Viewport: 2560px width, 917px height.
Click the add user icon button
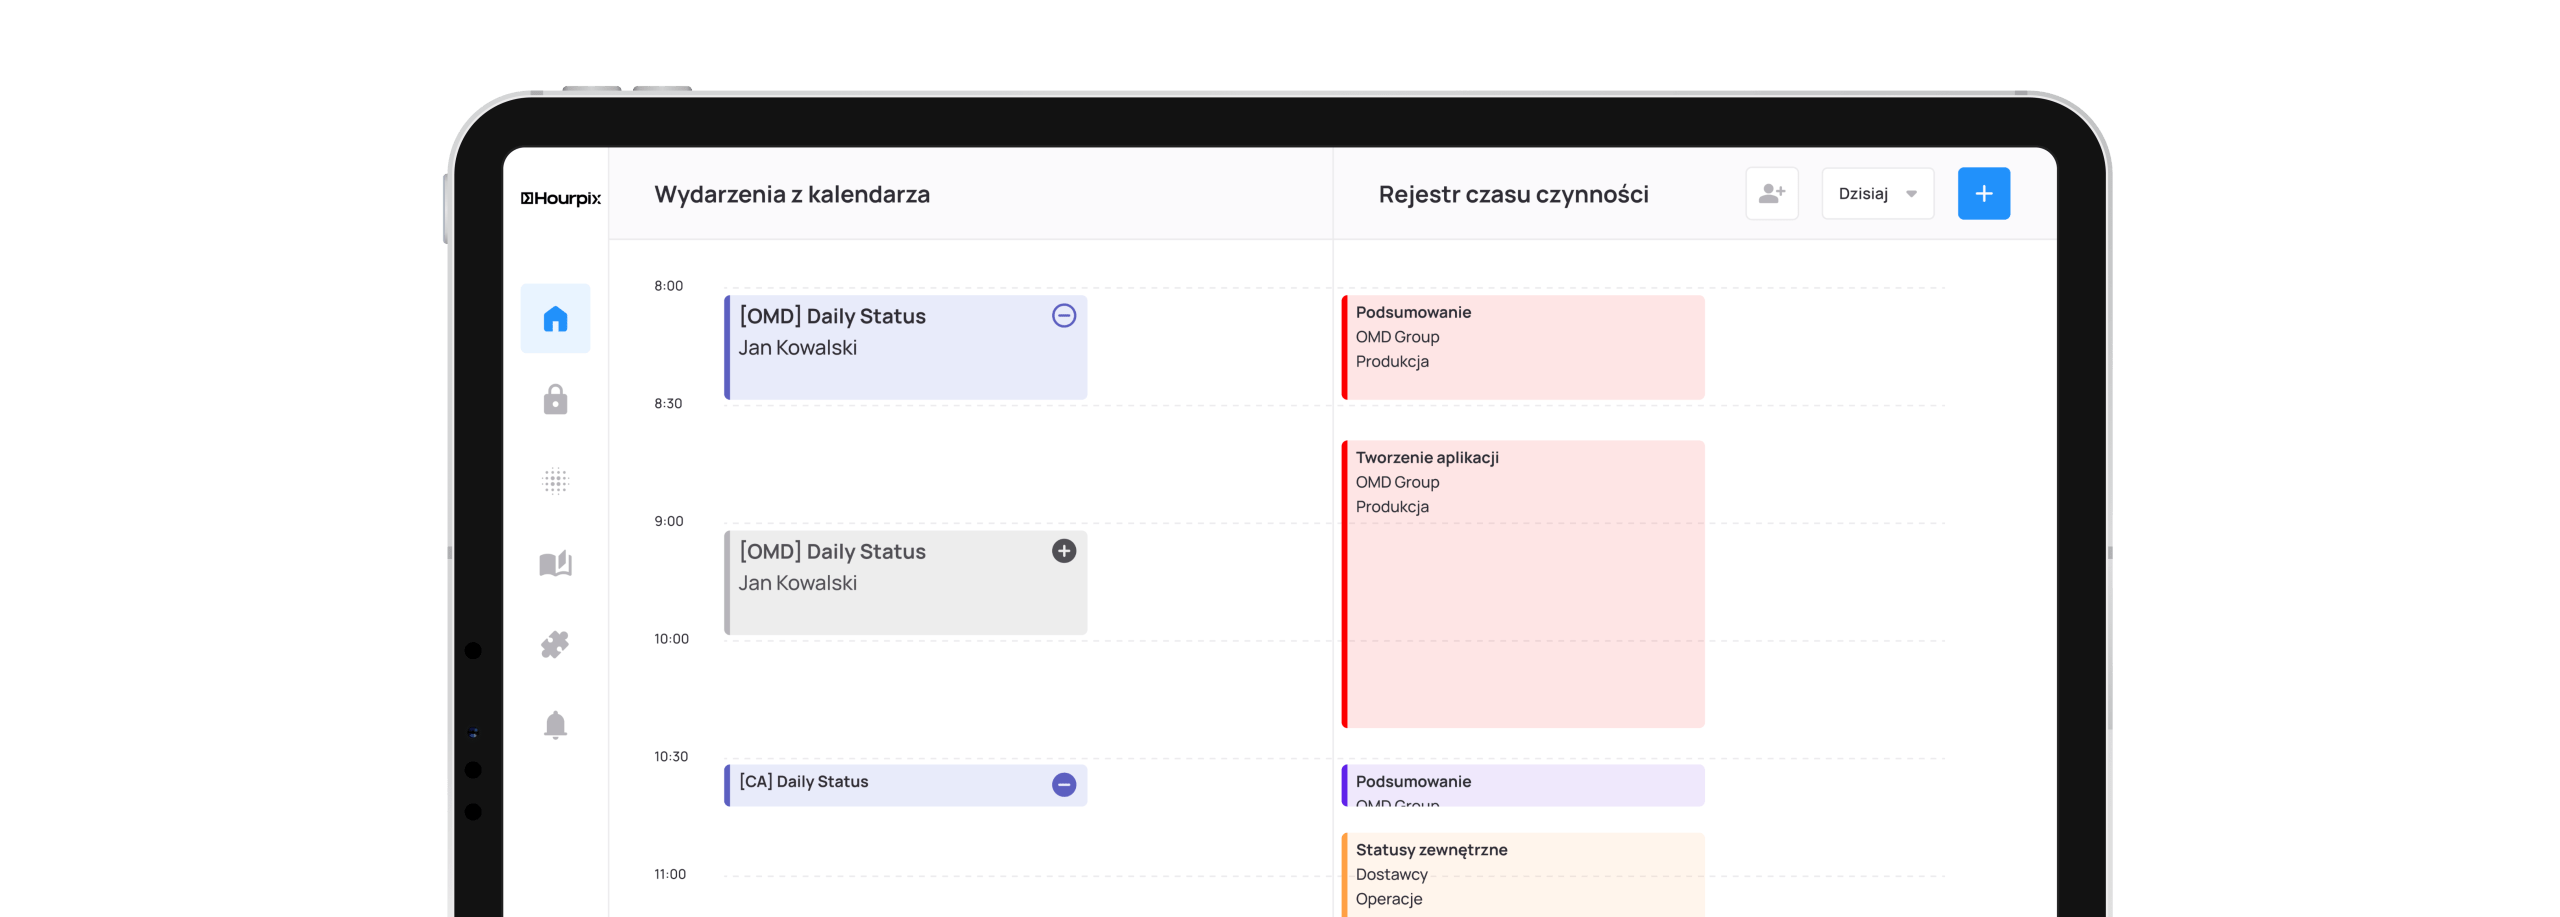pyautogui.click(x=1772, y=193)
